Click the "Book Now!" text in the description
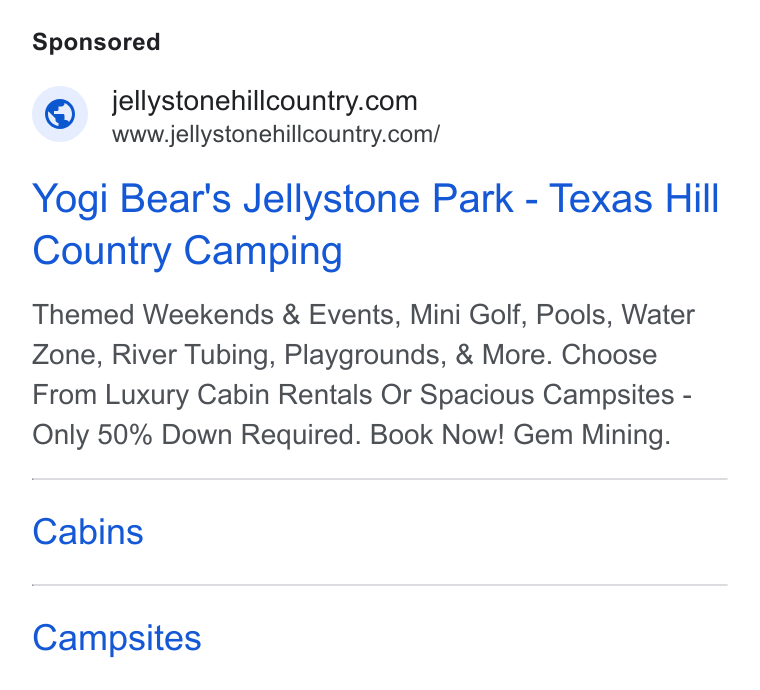760x690 pixels. point(437,434)
